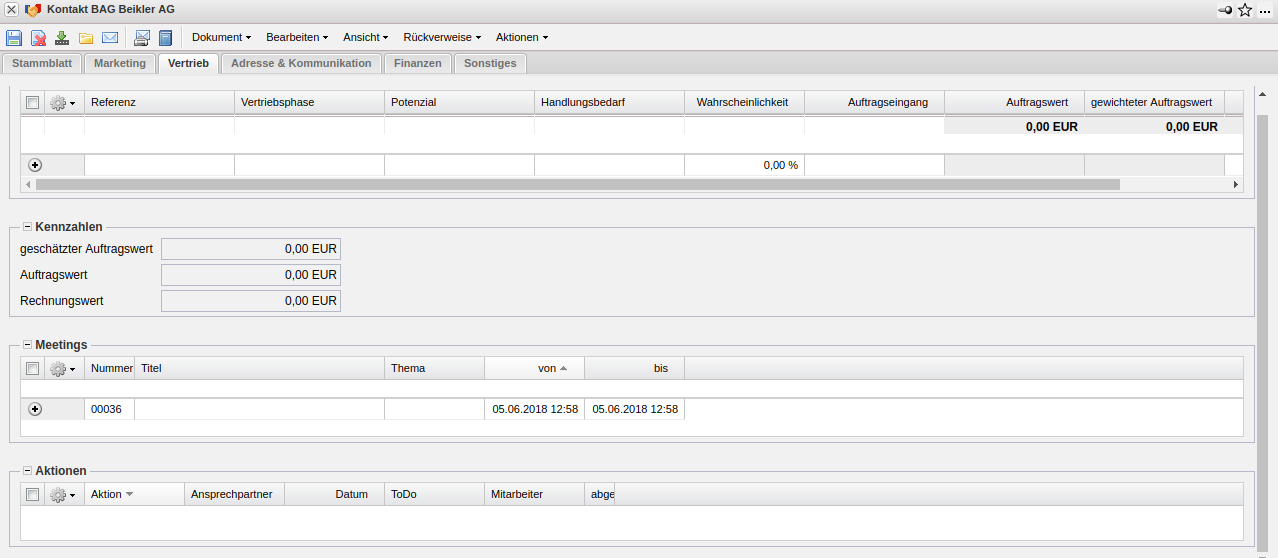Pin the window with the pushpin icon
Image resolution: width=1278 pixels, height=558 pixels.
click(x=1225, y=10)
